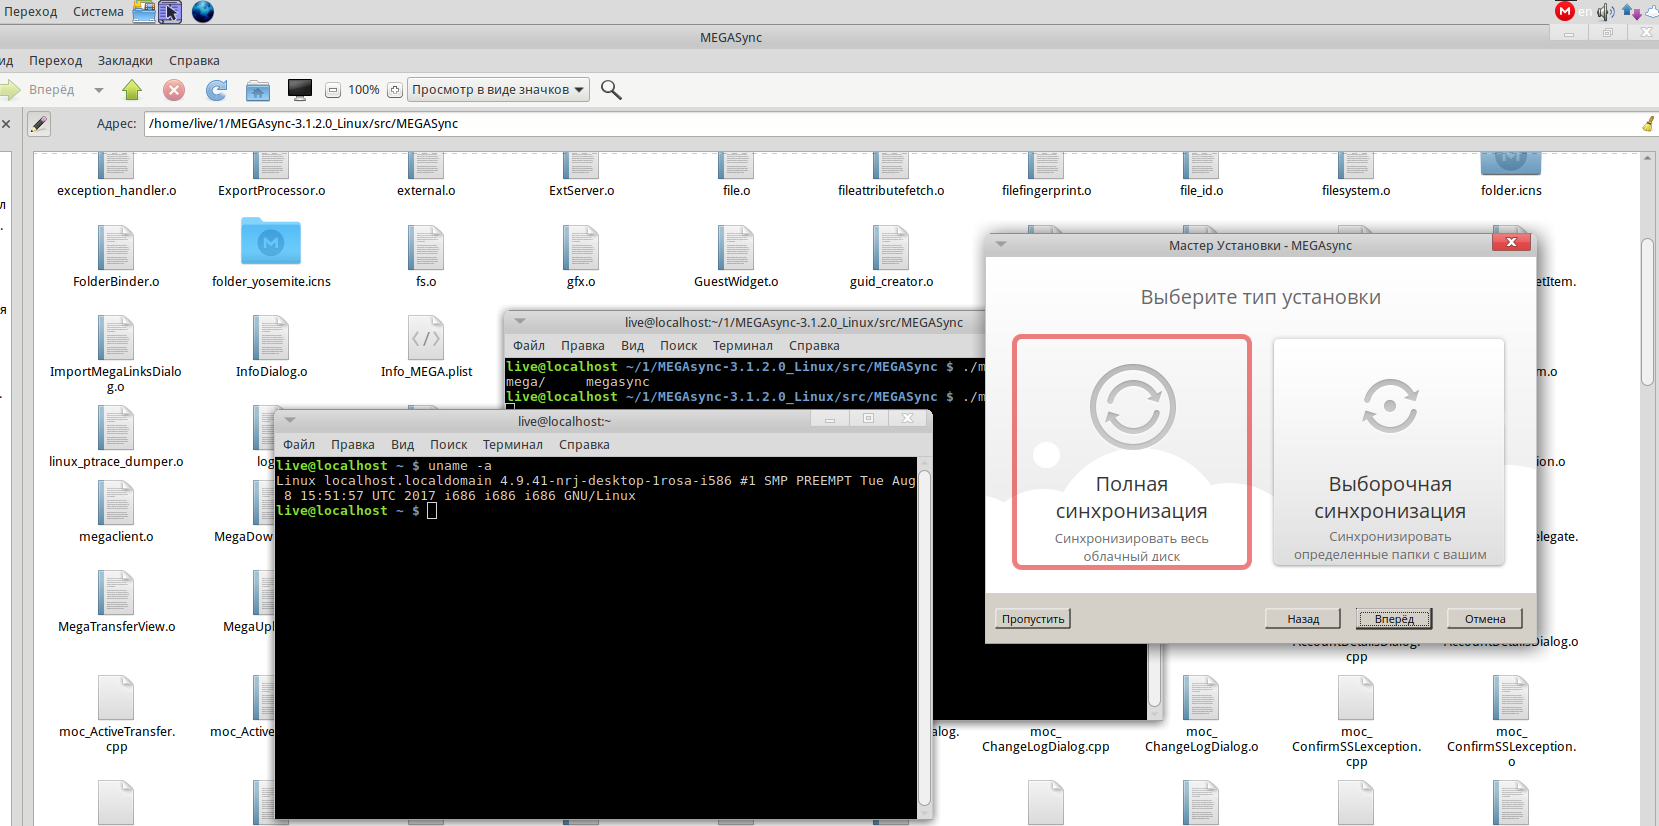Open the window menu arrow on Мастер Установки title bar
1659x826 pixels.
click(1001, 245)
